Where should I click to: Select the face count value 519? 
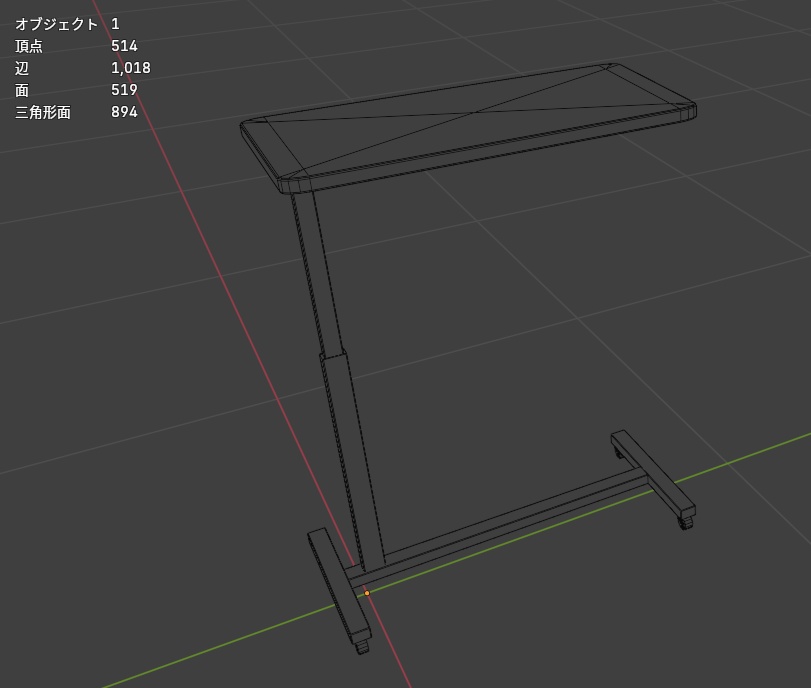click(x=124, y=90)
